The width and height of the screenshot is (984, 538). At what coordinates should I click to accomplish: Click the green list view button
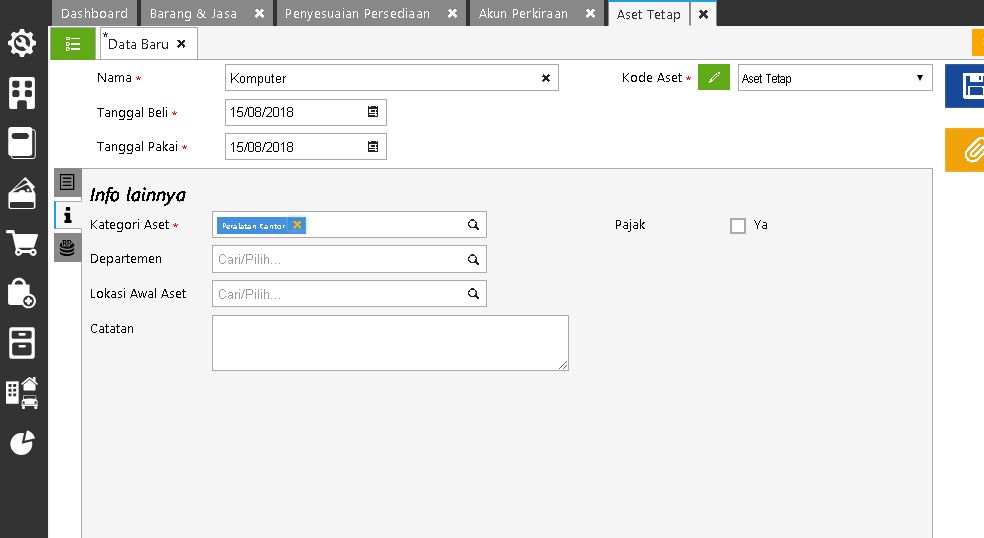click(73, 44)
